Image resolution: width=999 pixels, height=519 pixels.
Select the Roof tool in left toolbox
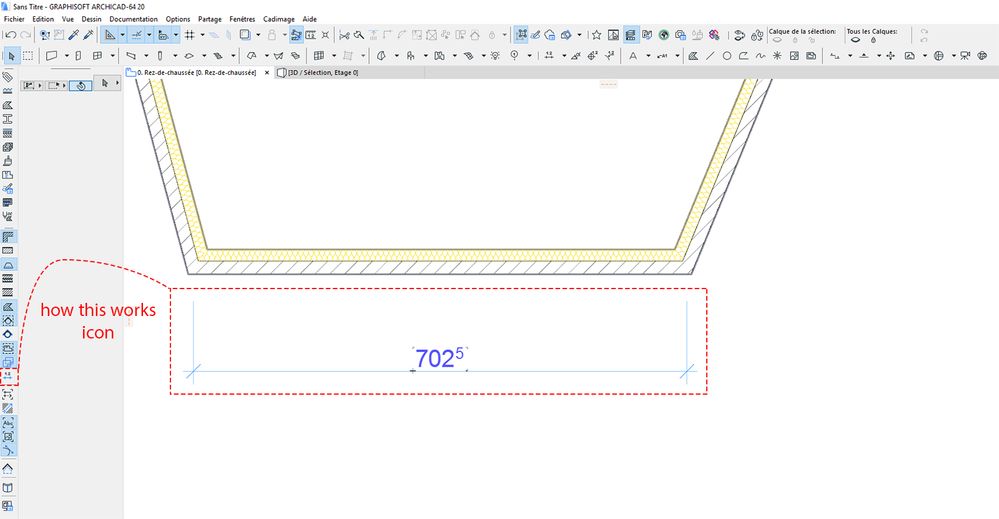8,468
